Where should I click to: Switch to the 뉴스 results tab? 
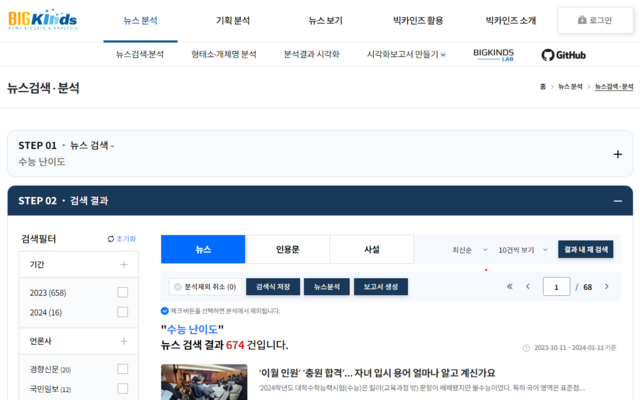click(203, 249)
